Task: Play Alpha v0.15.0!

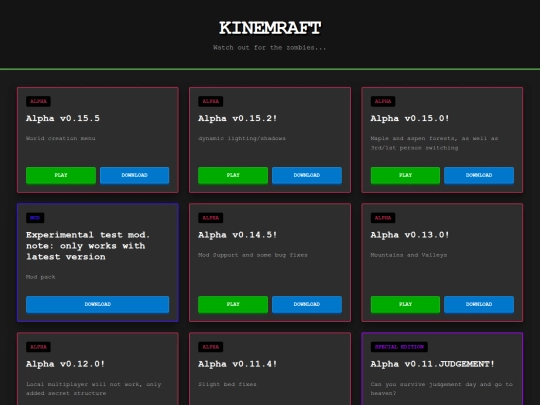Action: [405, 175]
